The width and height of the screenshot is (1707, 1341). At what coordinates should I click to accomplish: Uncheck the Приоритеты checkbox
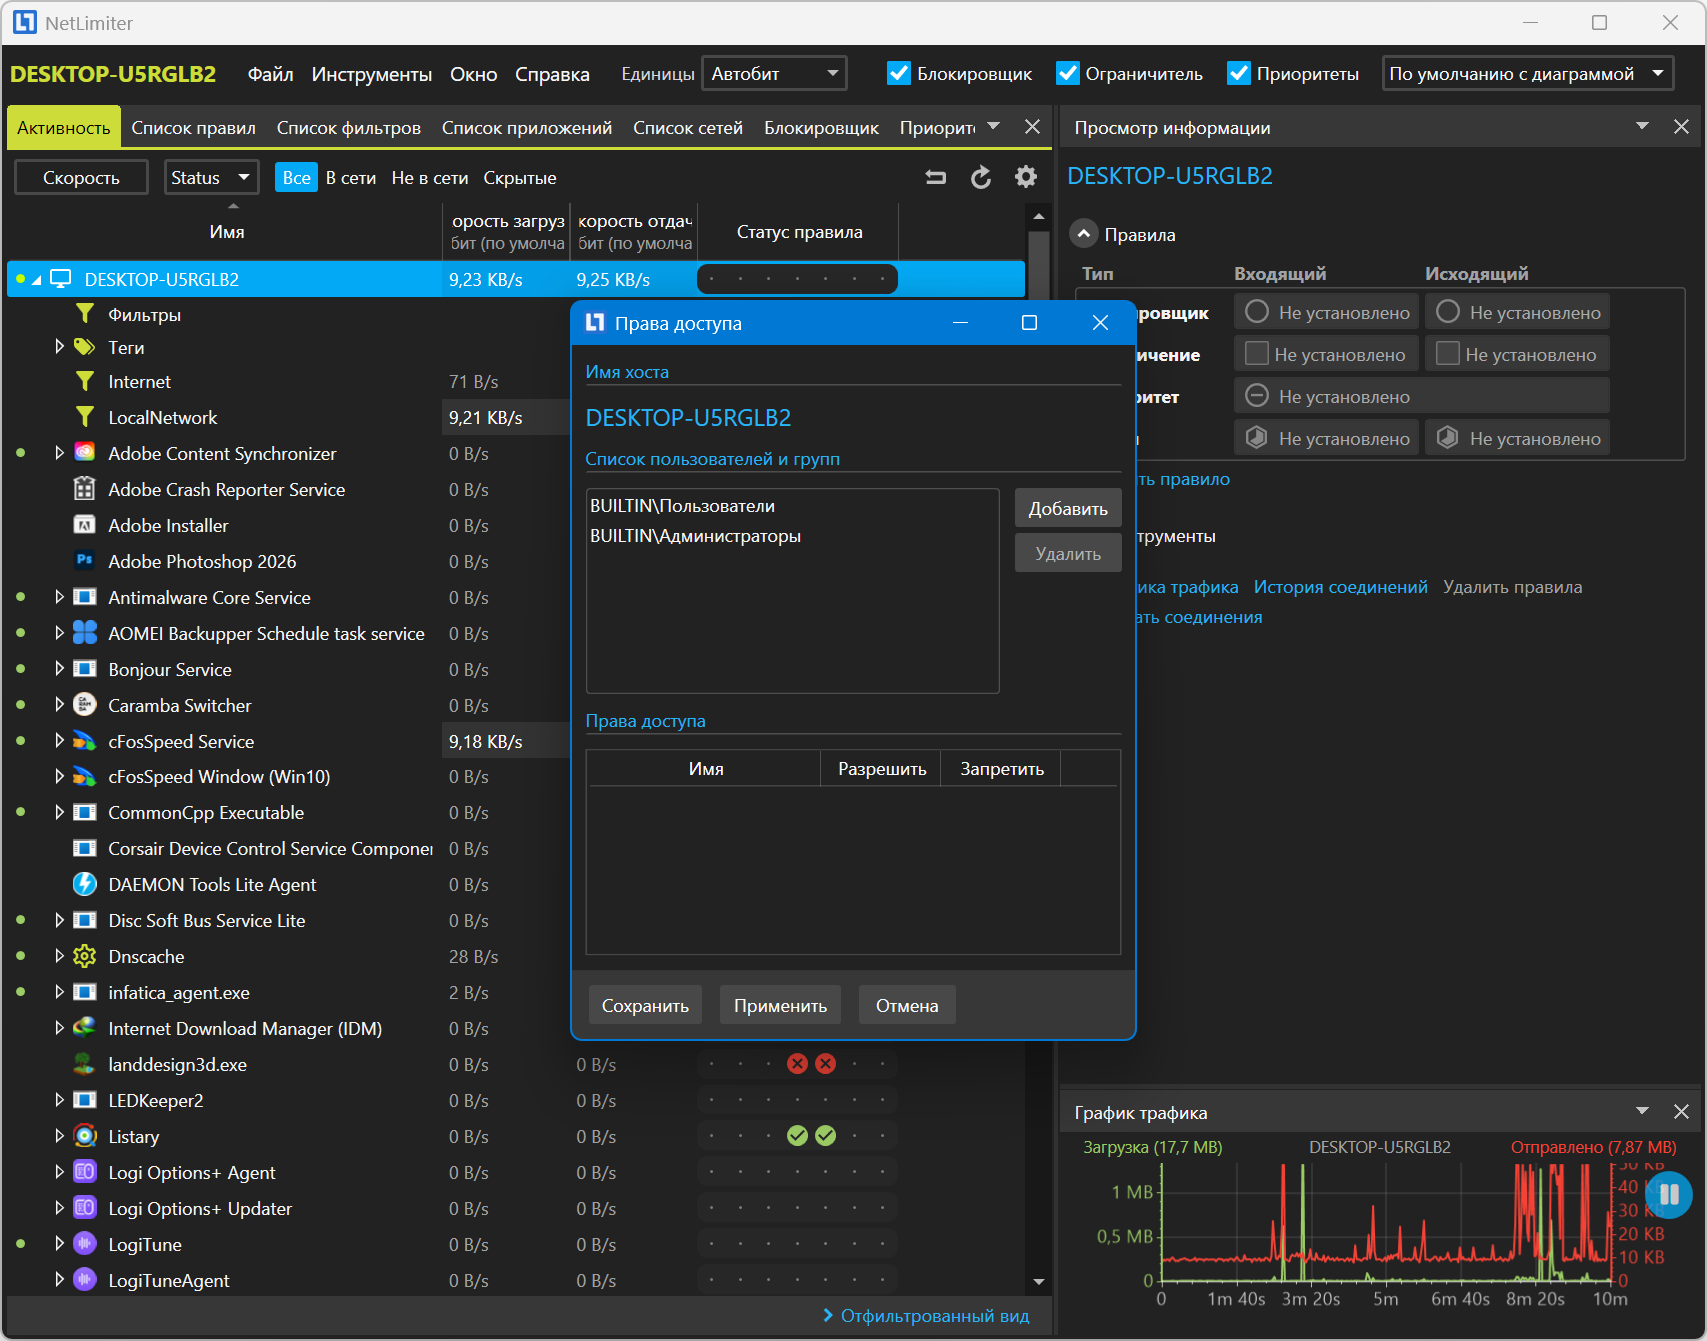point(1239,74)
